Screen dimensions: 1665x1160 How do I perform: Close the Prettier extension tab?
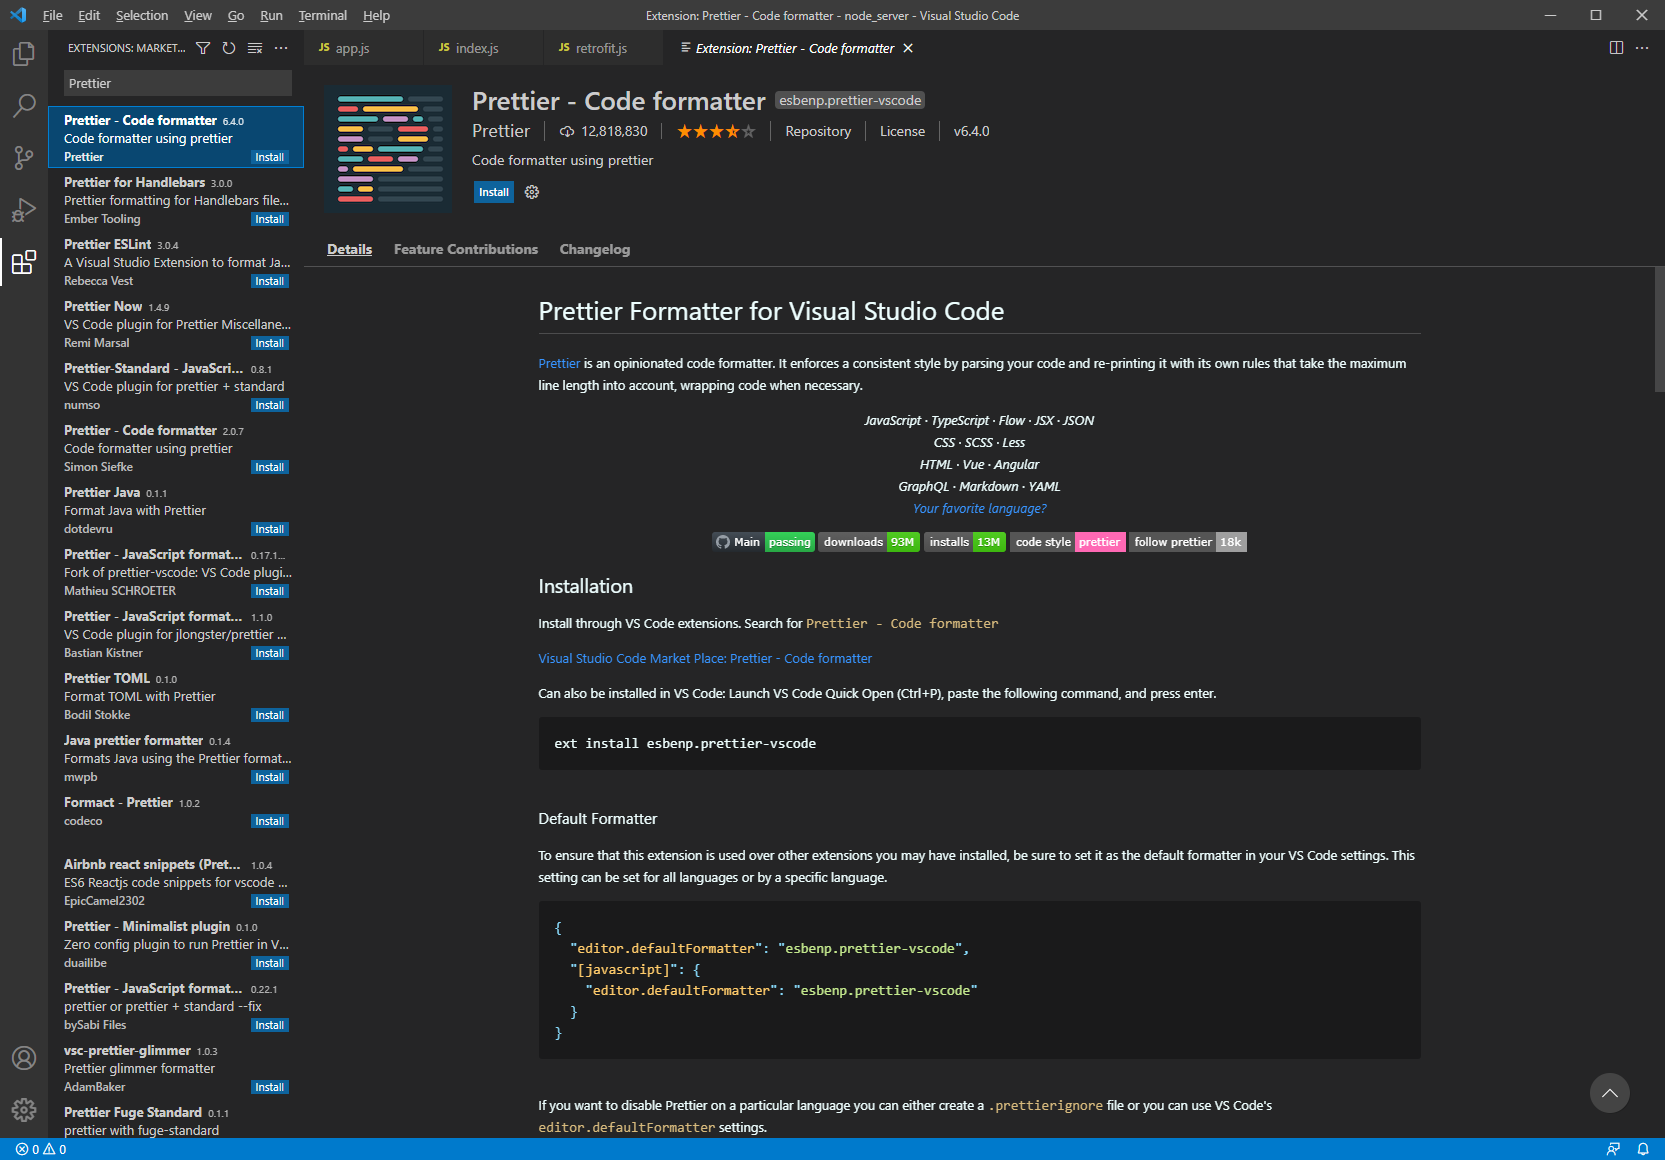(x=908, y=48)
